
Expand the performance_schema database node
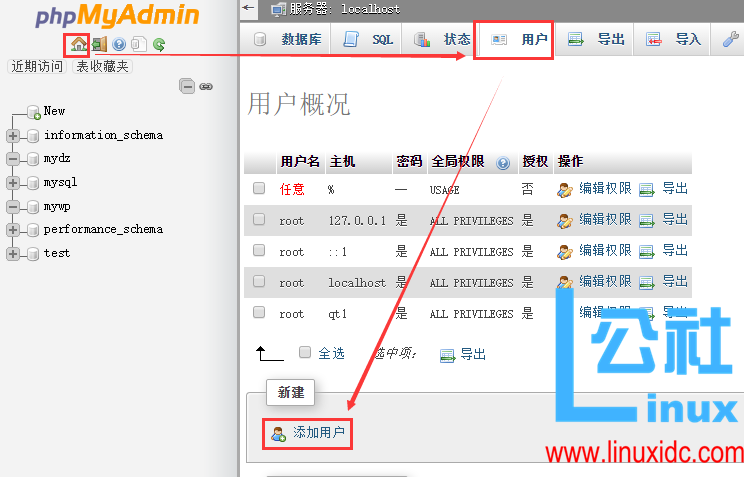pyautogui.click(x=13, y=230)
